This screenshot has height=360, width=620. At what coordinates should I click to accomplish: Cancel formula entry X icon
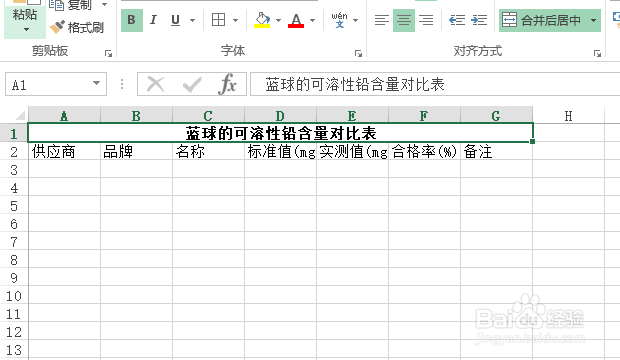[155, 84]
